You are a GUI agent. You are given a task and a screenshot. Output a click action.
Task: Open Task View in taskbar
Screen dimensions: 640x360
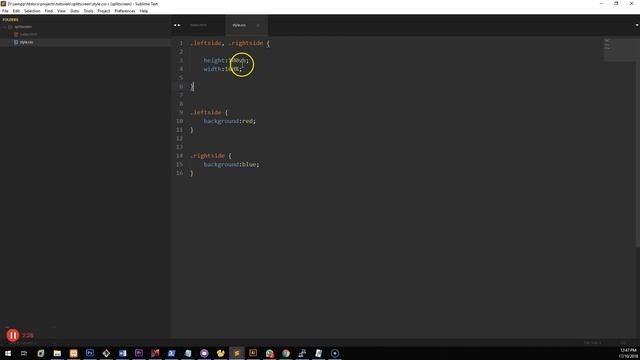pos(24,353)
